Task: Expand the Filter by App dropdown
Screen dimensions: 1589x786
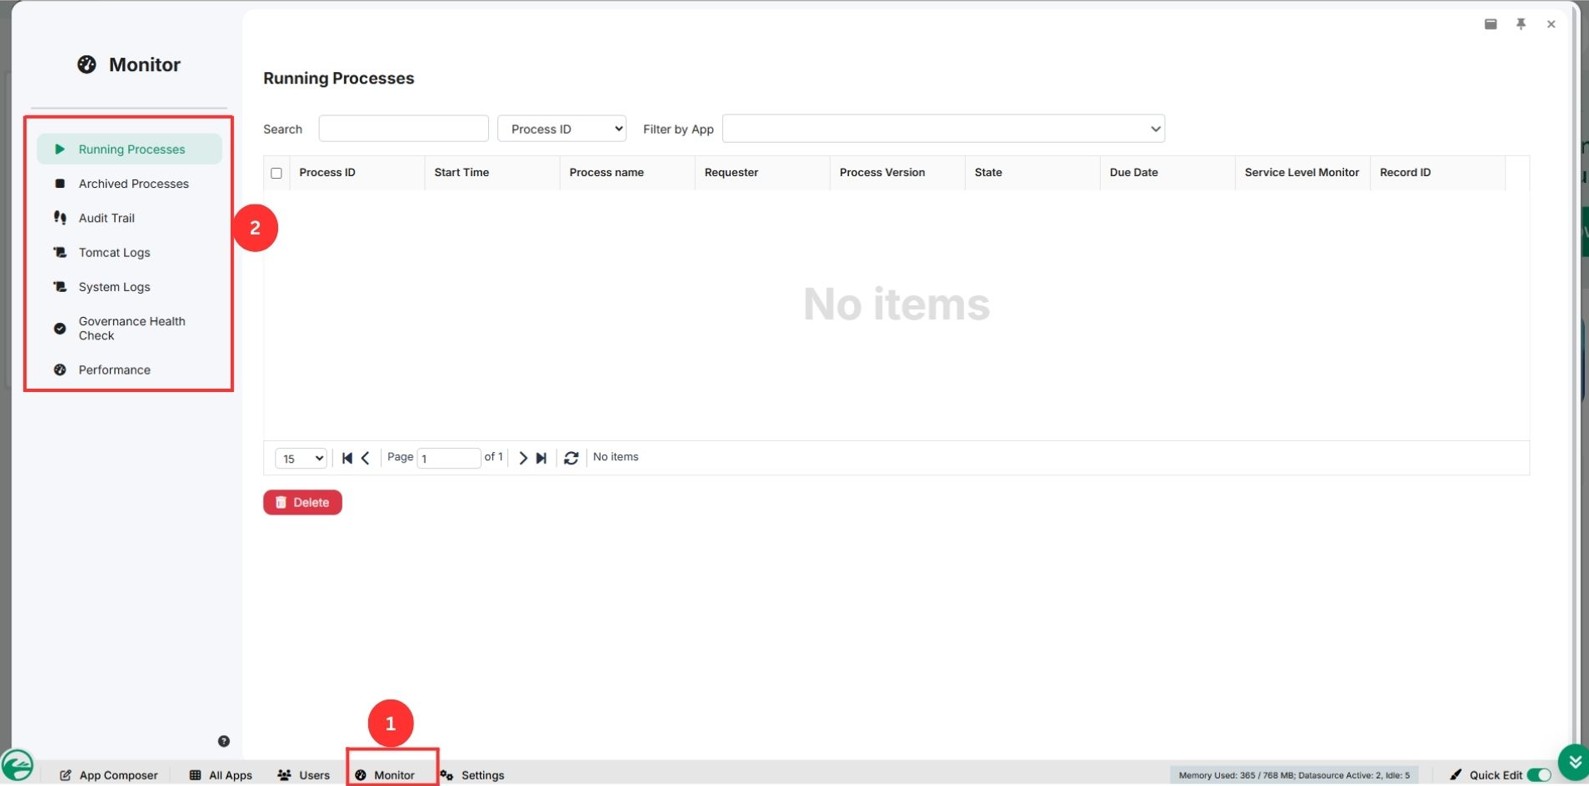Action: pos(943,129)
